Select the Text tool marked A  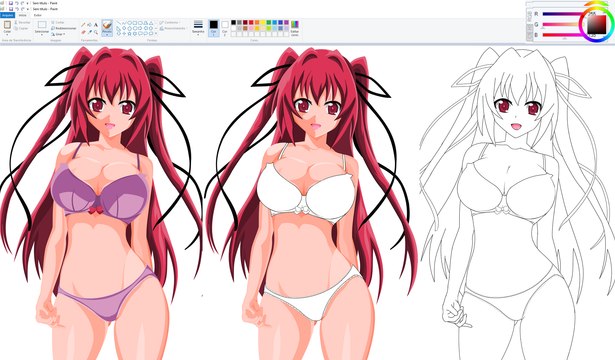(x=96, y=25)
